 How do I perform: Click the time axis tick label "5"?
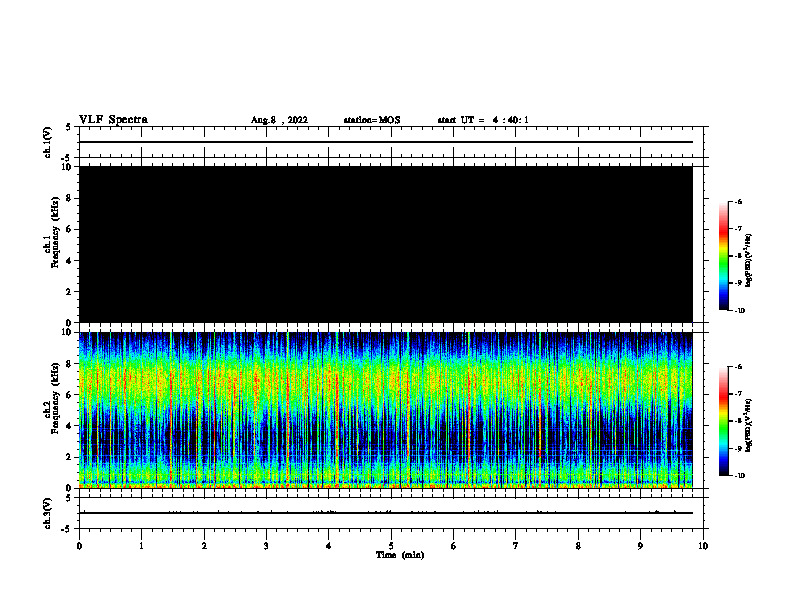tap(391, 546)
